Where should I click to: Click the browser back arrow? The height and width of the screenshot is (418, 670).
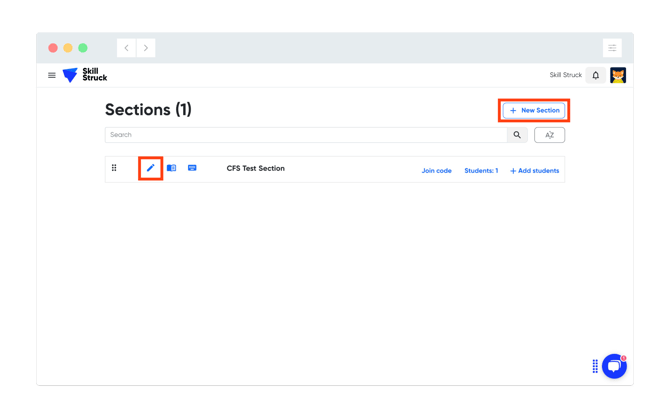click(127, 48)
